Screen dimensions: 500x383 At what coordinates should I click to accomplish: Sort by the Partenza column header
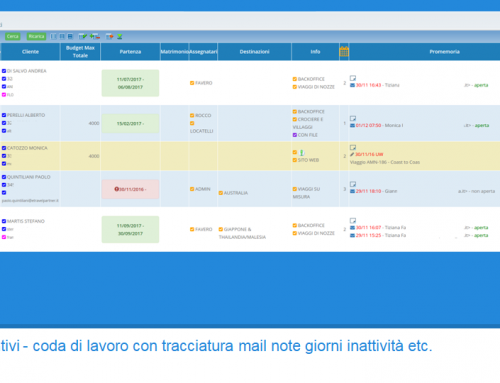tap(130, 52)
